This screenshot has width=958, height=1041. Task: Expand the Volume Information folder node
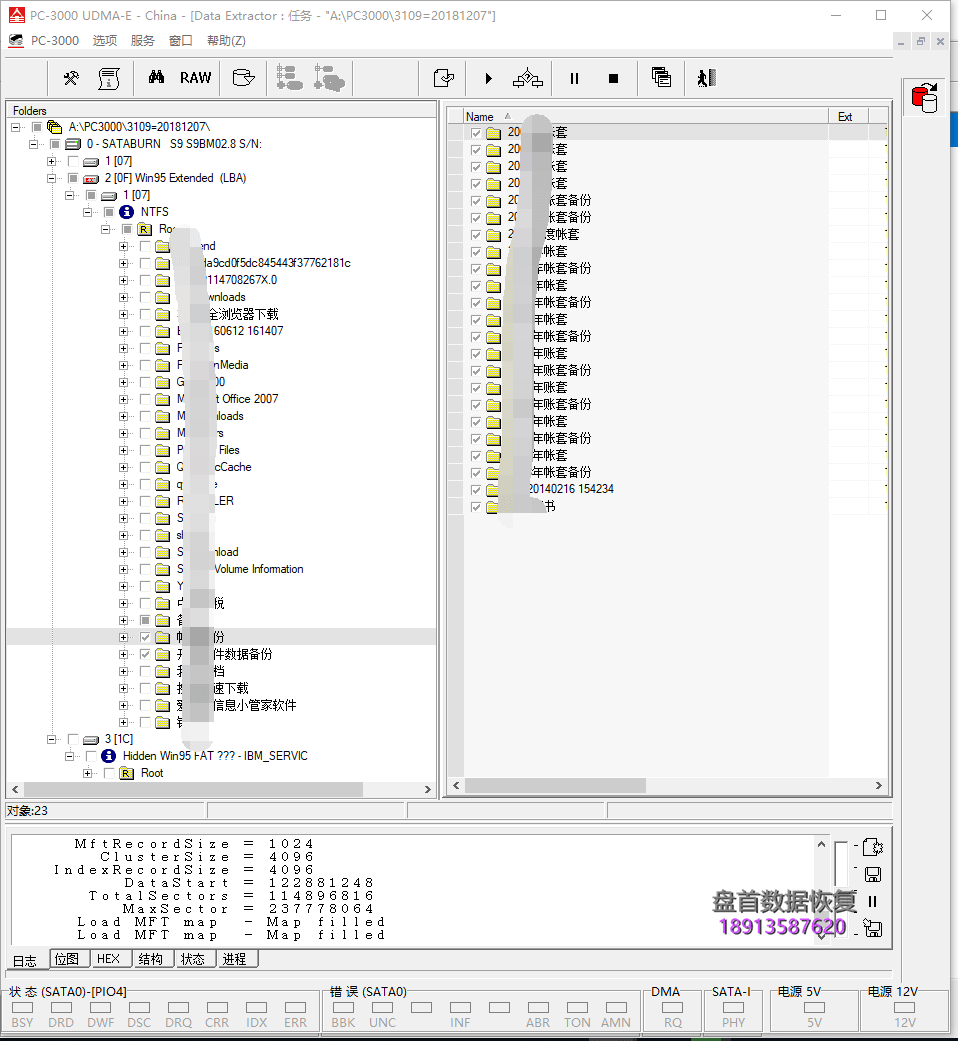click(123, 569)
